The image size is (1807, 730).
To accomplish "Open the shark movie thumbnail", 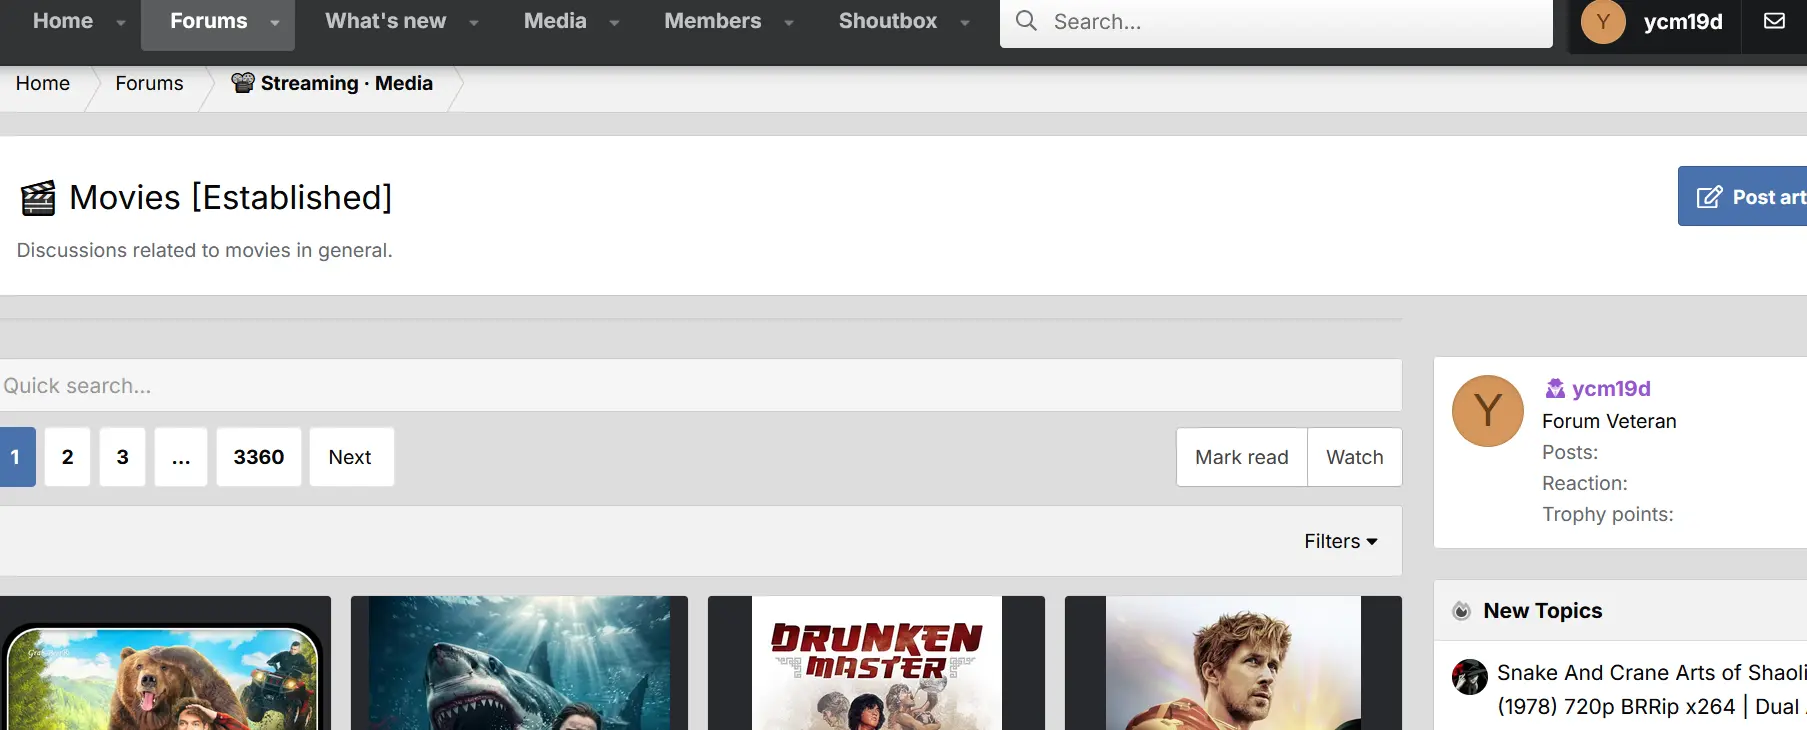I will tap(519, 663).
